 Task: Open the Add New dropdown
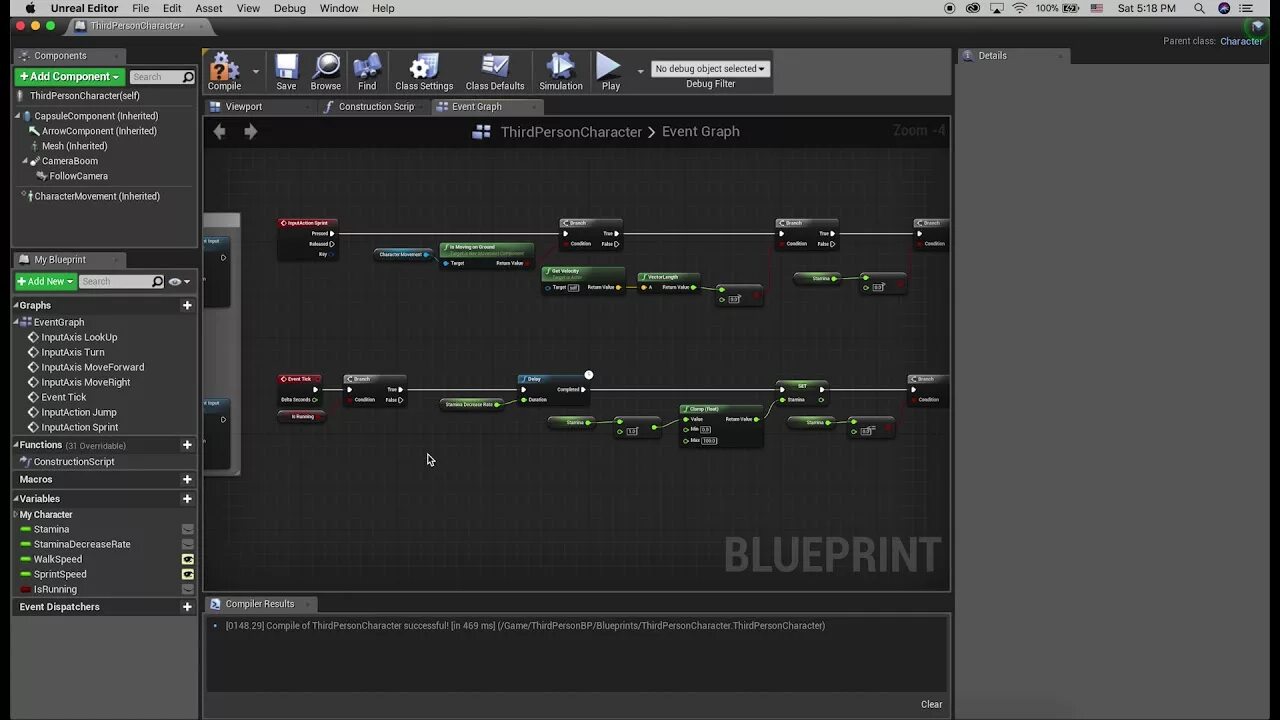(45, 282)
